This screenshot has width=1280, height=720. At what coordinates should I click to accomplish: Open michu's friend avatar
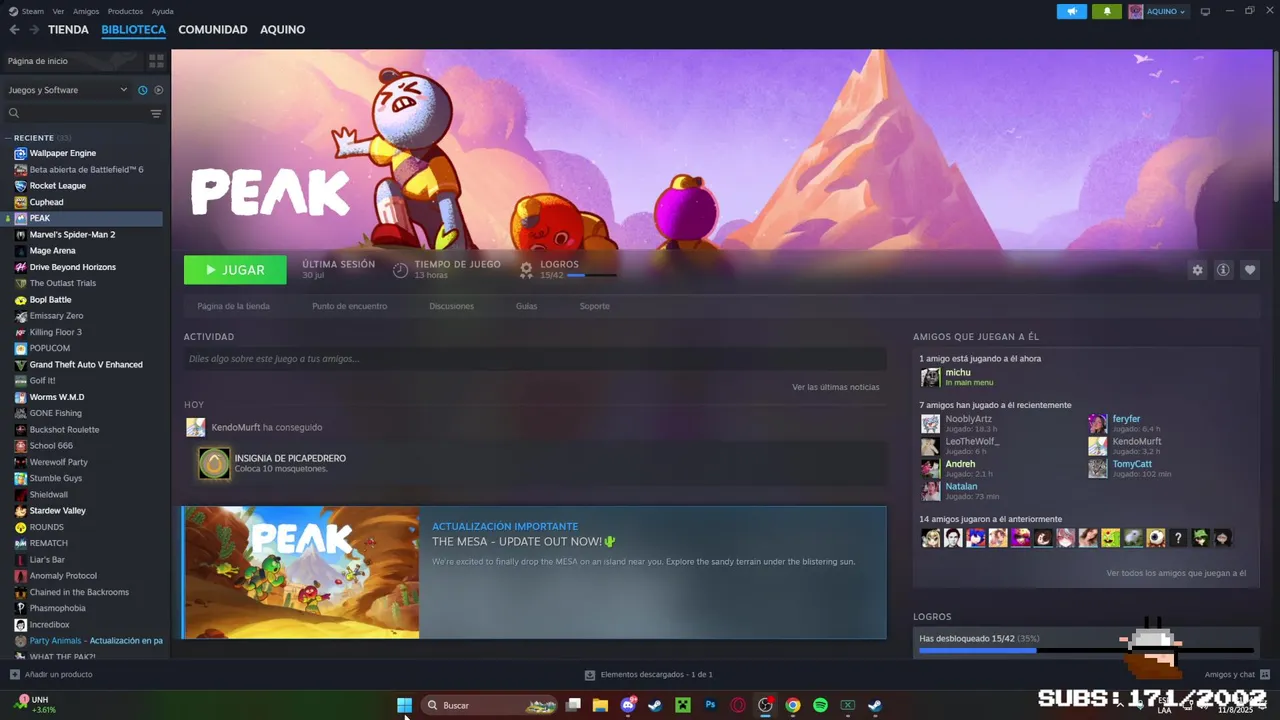click(x=931, y=377)
